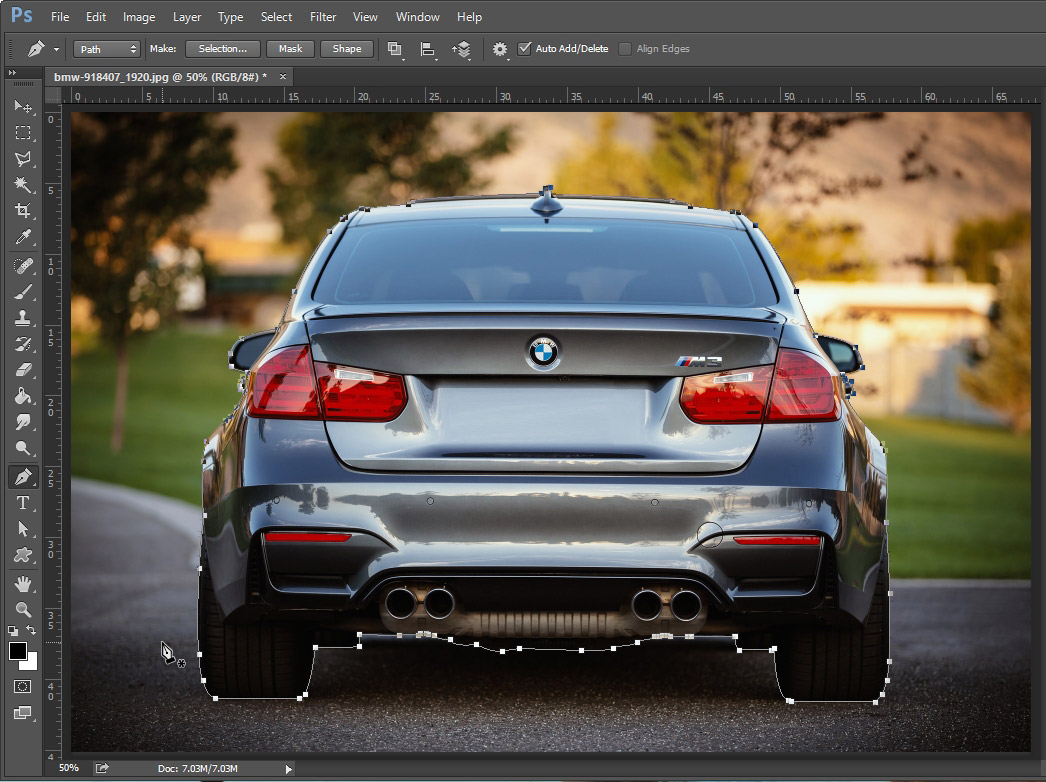Select the Paint Bucket tool
1046x782 pixels.
pyautogui.click(x=23, y=396)
